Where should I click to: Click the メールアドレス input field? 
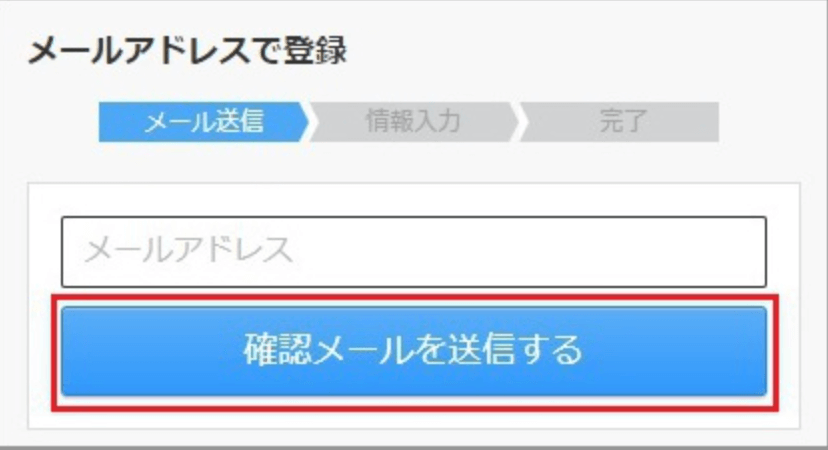tap(413, 251)
